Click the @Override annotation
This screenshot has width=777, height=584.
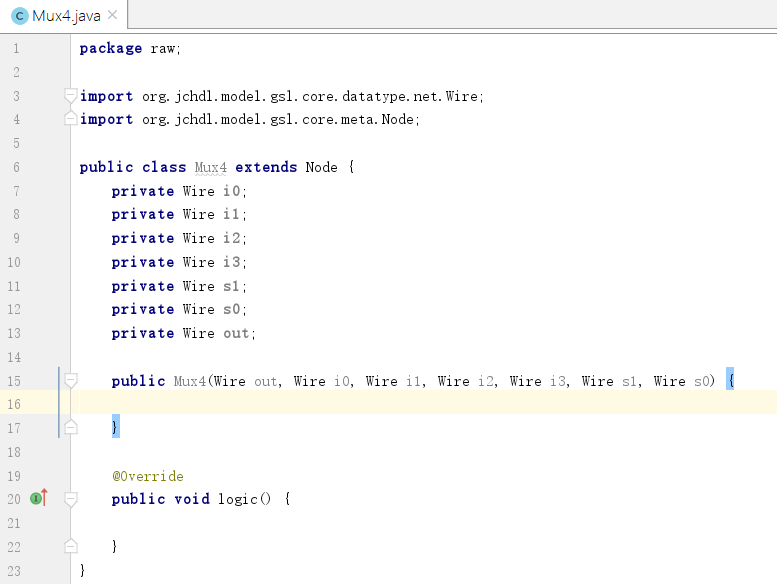point(147,476)
